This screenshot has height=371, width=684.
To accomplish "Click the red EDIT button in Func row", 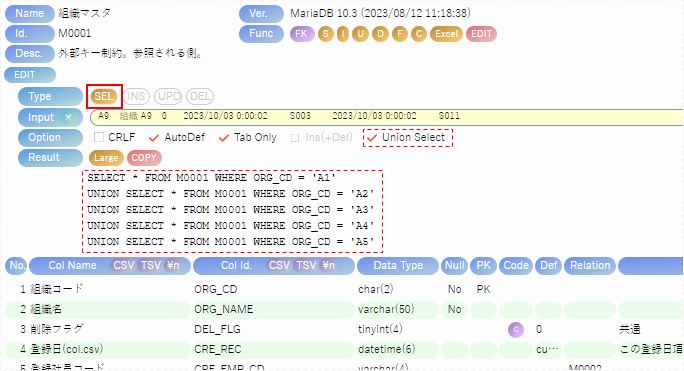I will (482, 34).
